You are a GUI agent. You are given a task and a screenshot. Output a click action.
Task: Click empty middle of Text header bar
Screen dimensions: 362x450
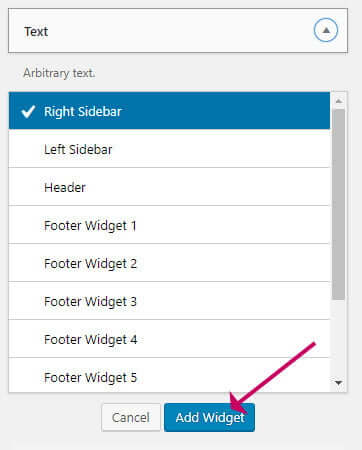point(180,31)
